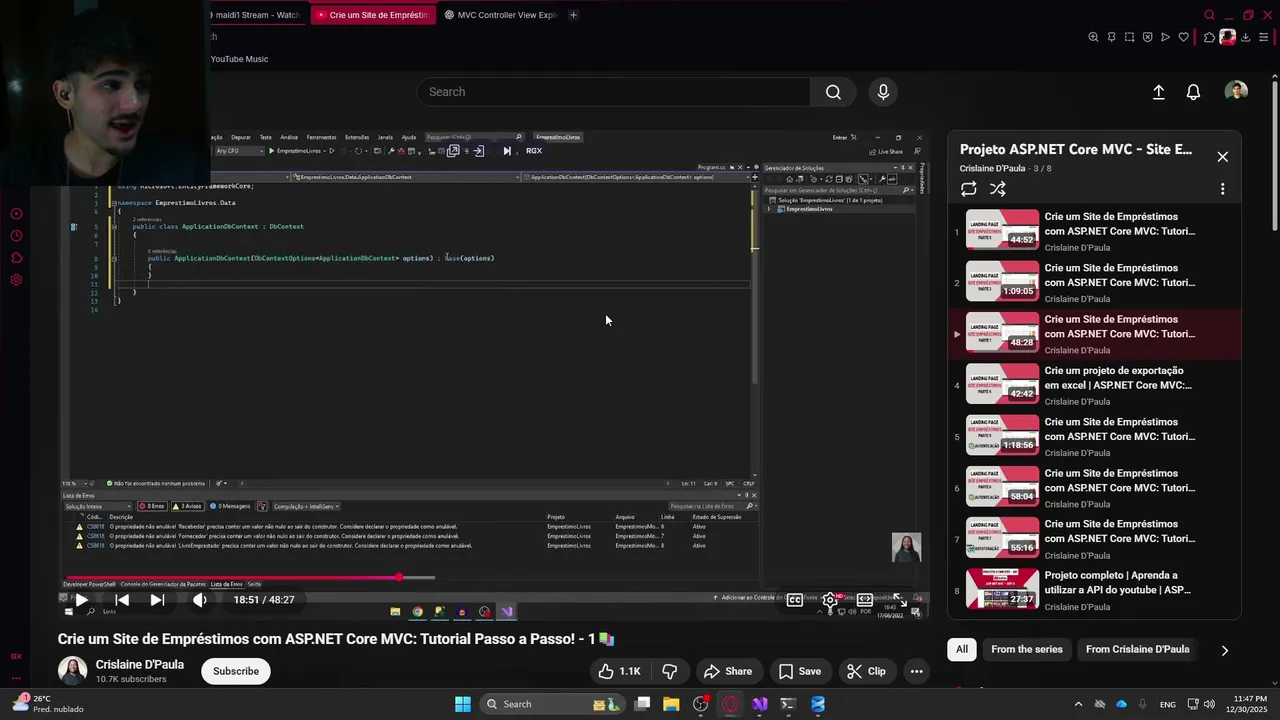Select the currently playing 48:28 playlist video
Screen dimensions: 1280x720
(1095, 334)
